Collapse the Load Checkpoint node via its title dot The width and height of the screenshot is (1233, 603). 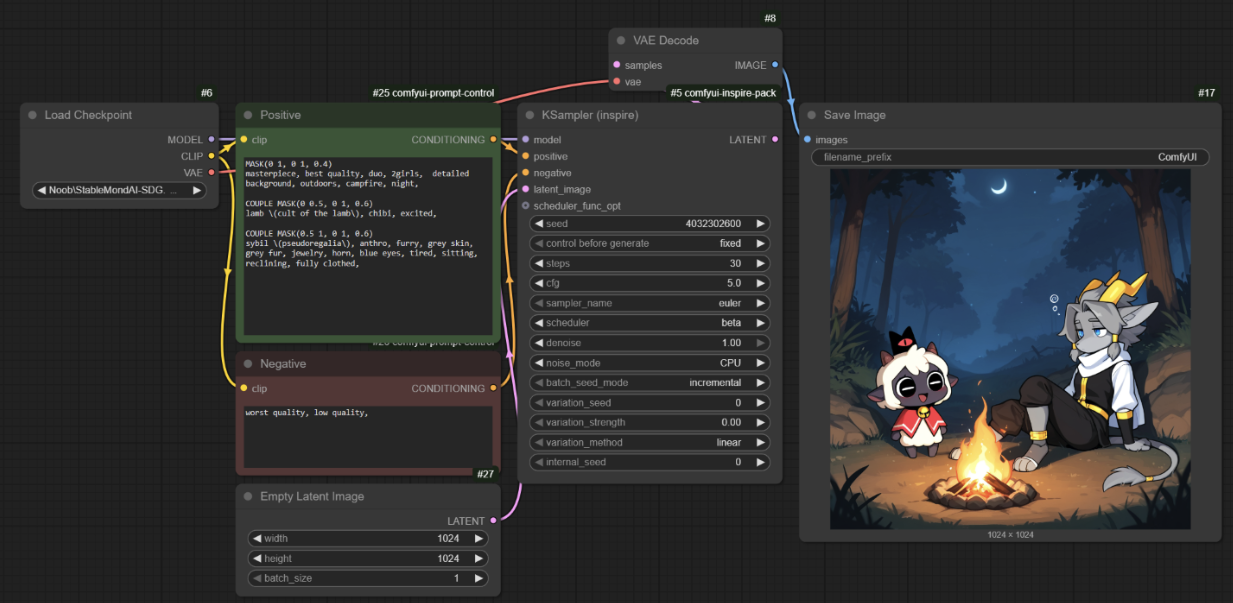click(32, 115)
